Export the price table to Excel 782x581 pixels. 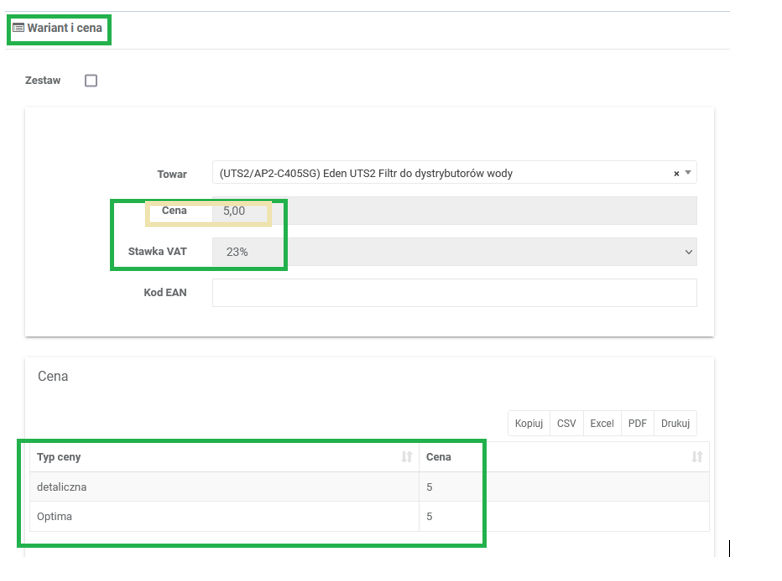[x=601, y=423]
